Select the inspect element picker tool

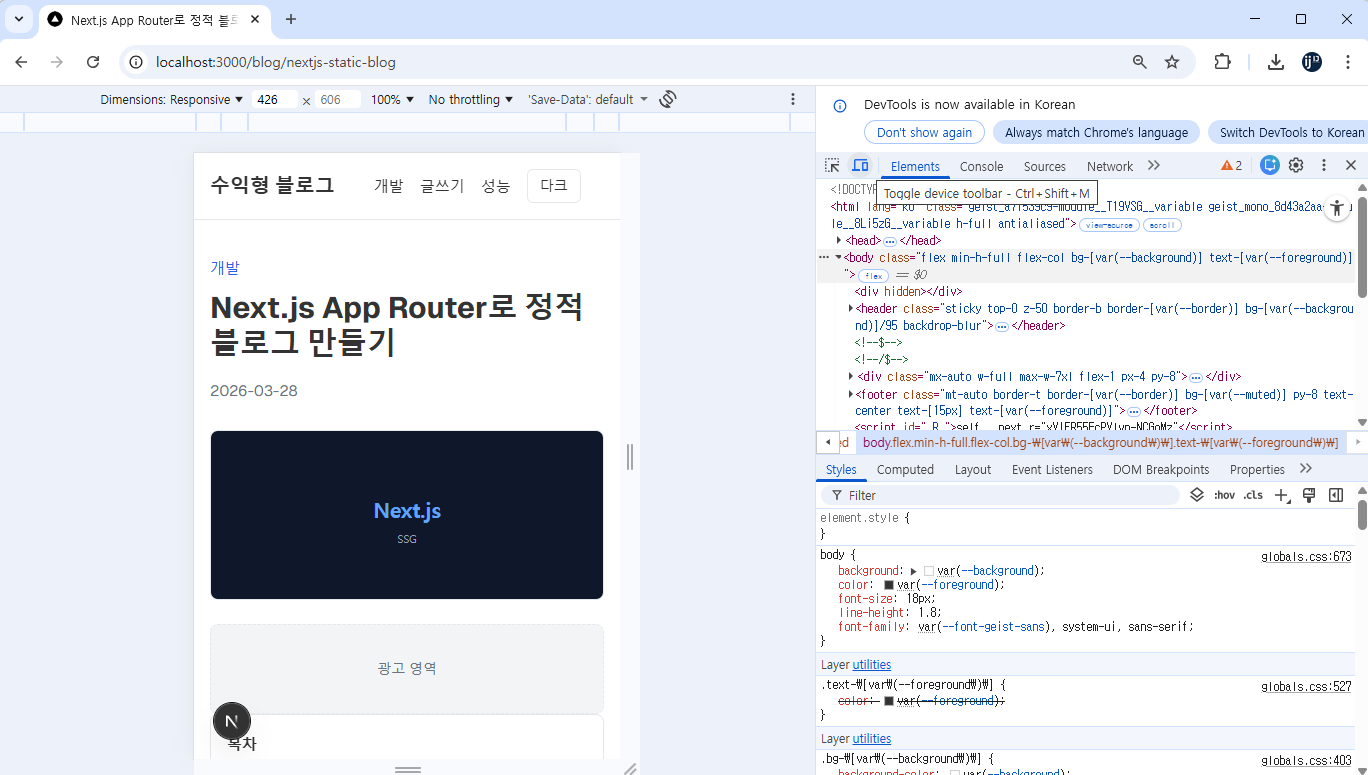(831, 165)
